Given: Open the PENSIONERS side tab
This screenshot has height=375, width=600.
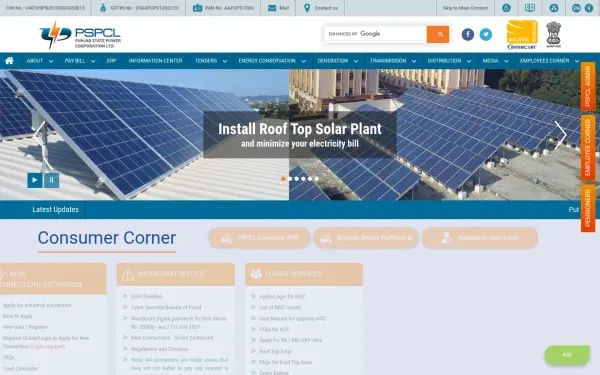Looking at the screenshot, I should pos(588,208).
